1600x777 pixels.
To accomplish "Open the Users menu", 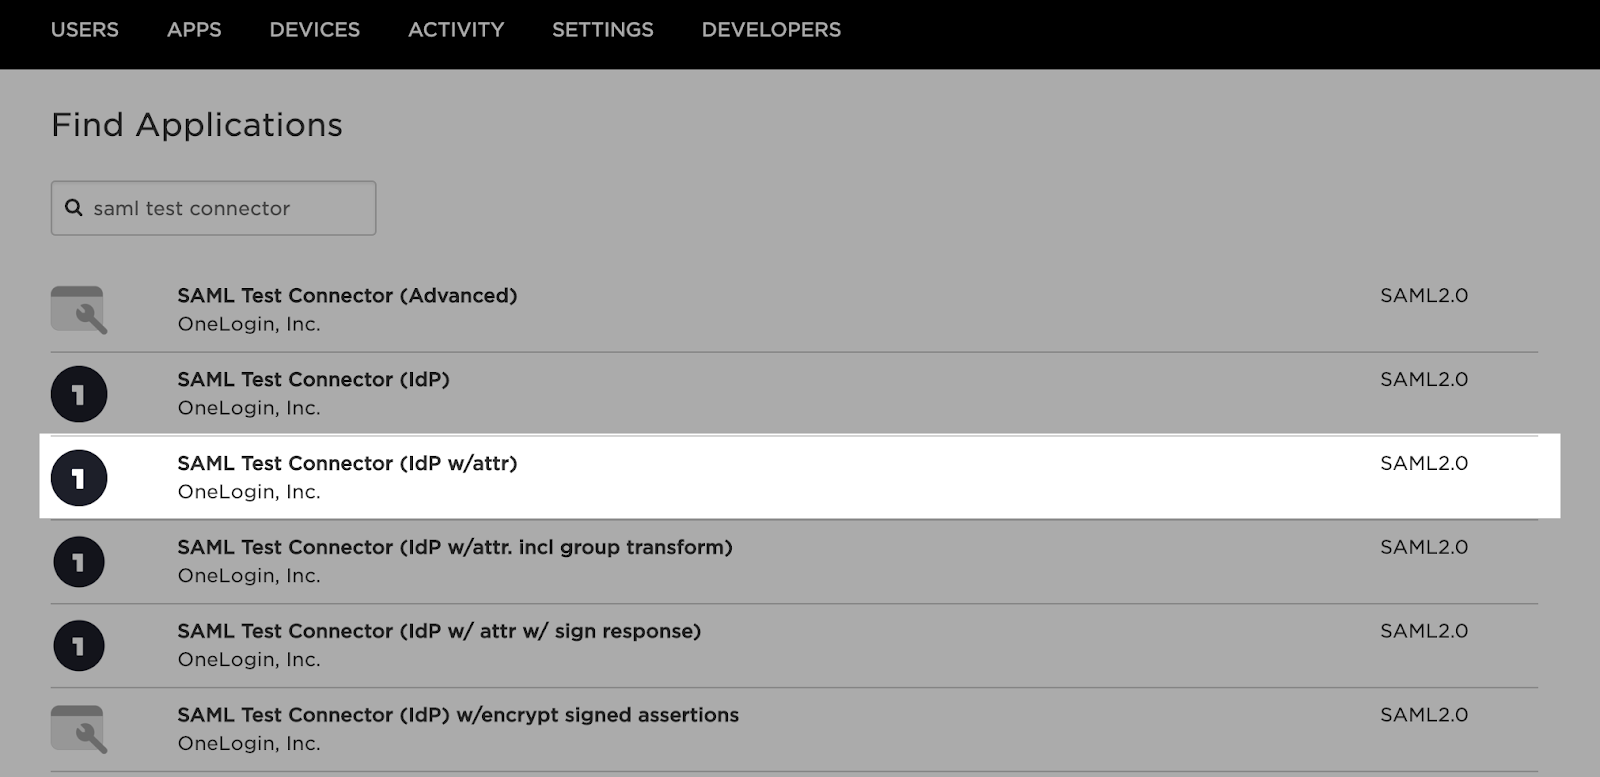I will (x=85, y=30).
